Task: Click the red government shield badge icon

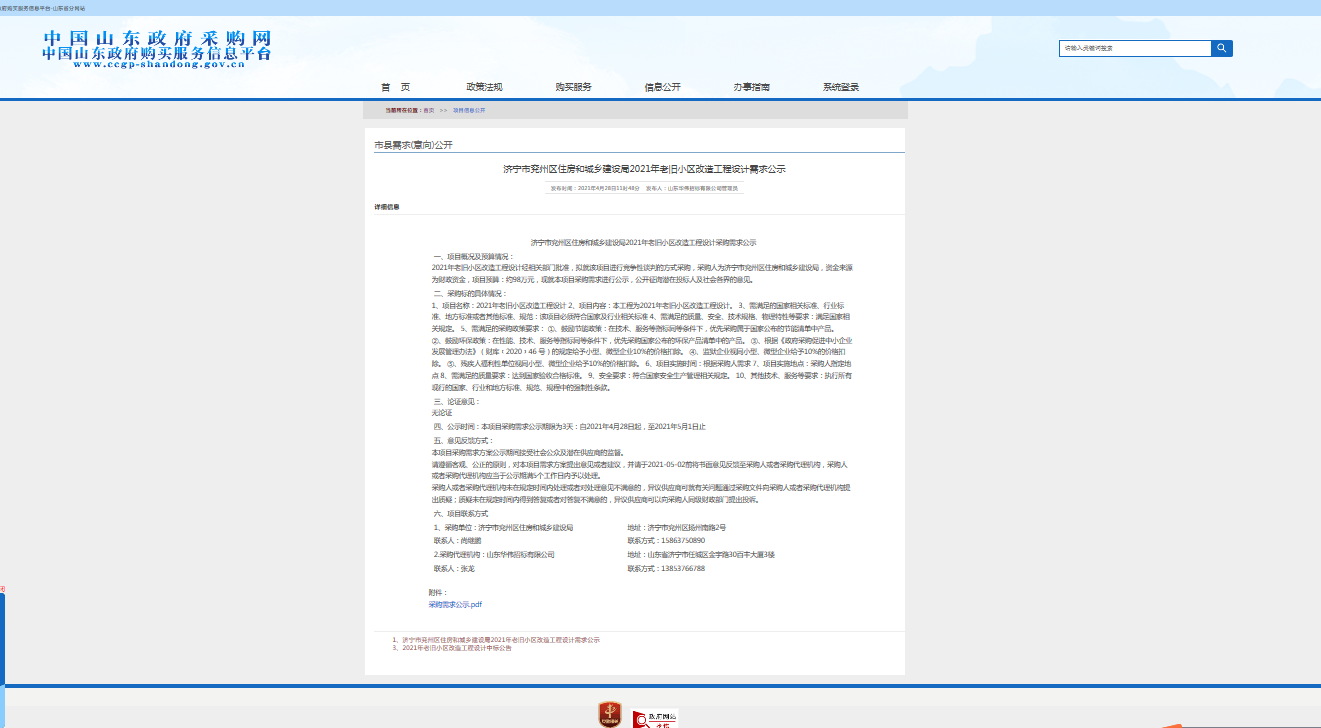Action: pyautogui.click(x=609, y=714)
